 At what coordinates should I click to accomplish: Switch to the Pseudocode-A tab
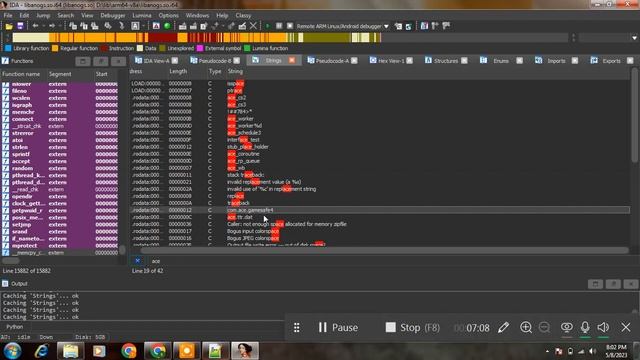tap(332, 60)
